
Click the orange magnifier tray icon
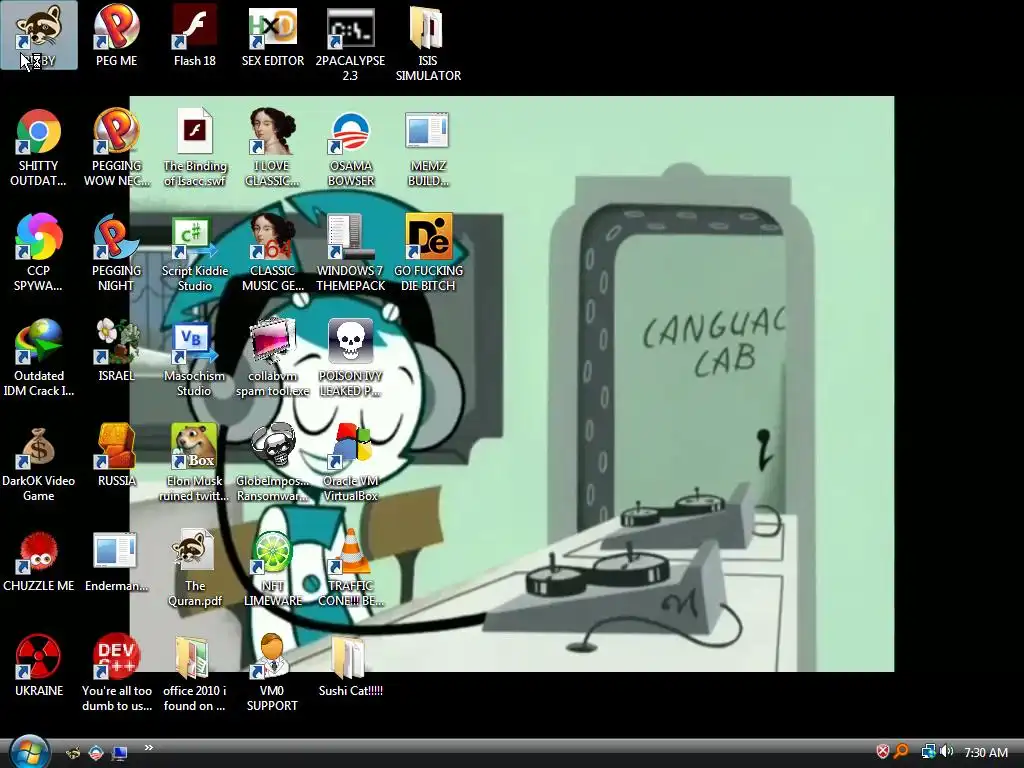[901, 752]
